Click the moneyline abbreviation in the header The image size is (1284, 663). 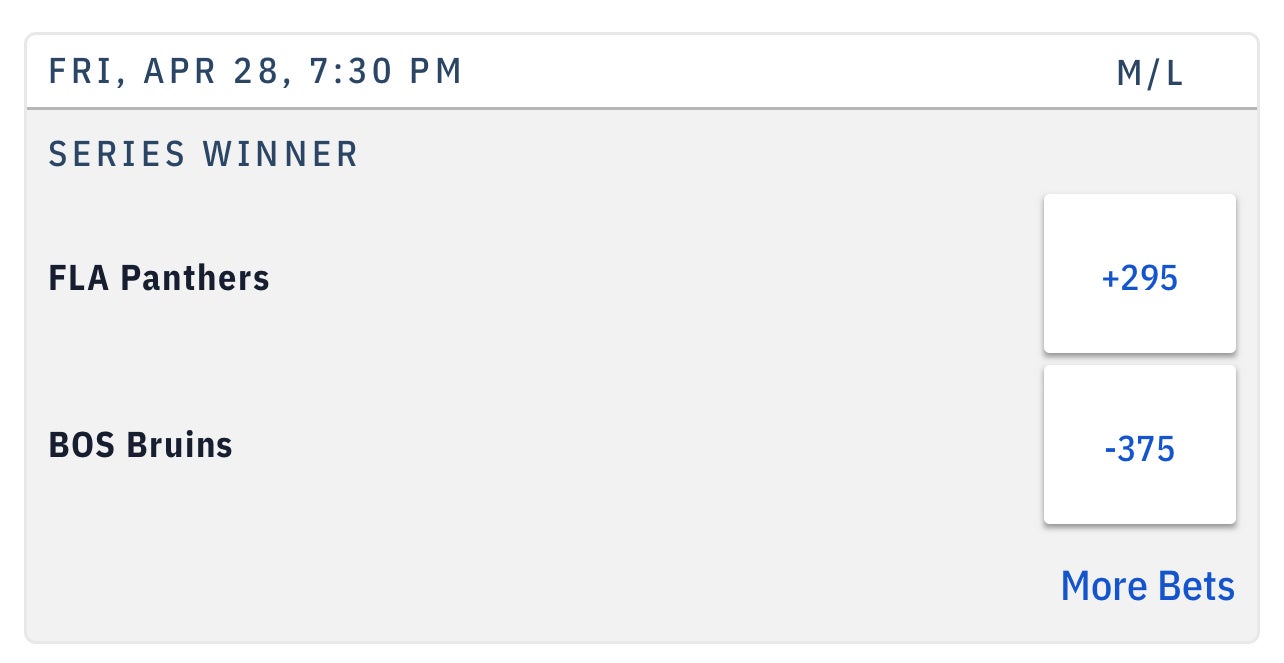pos(1150,73)
